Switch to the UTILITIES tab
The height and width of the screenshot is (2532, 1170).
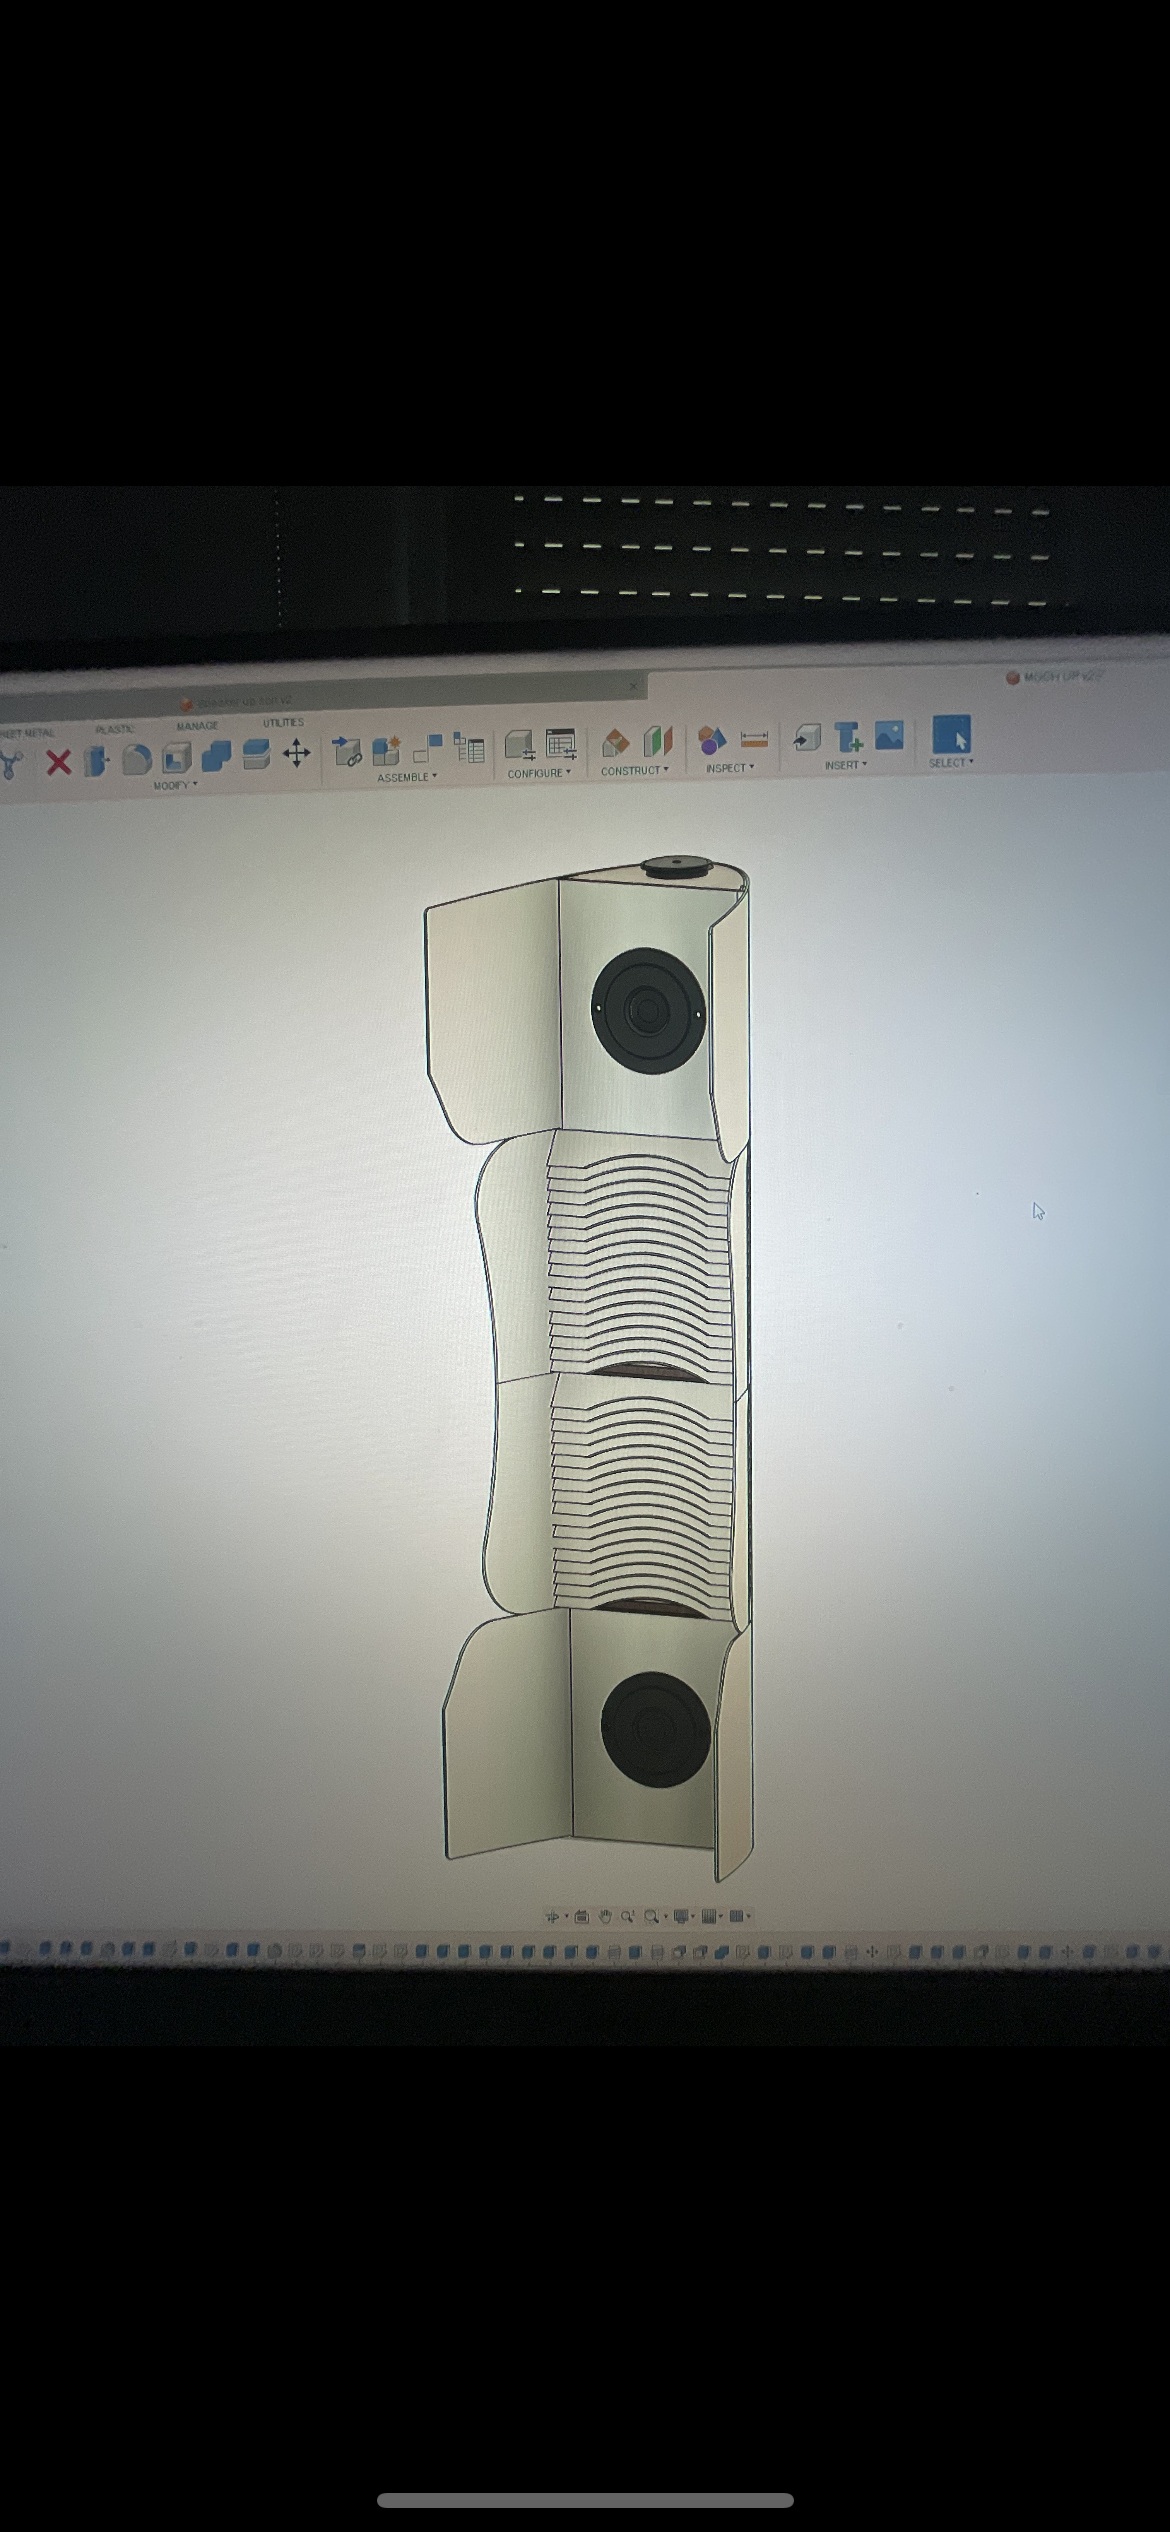pos(283,722)
